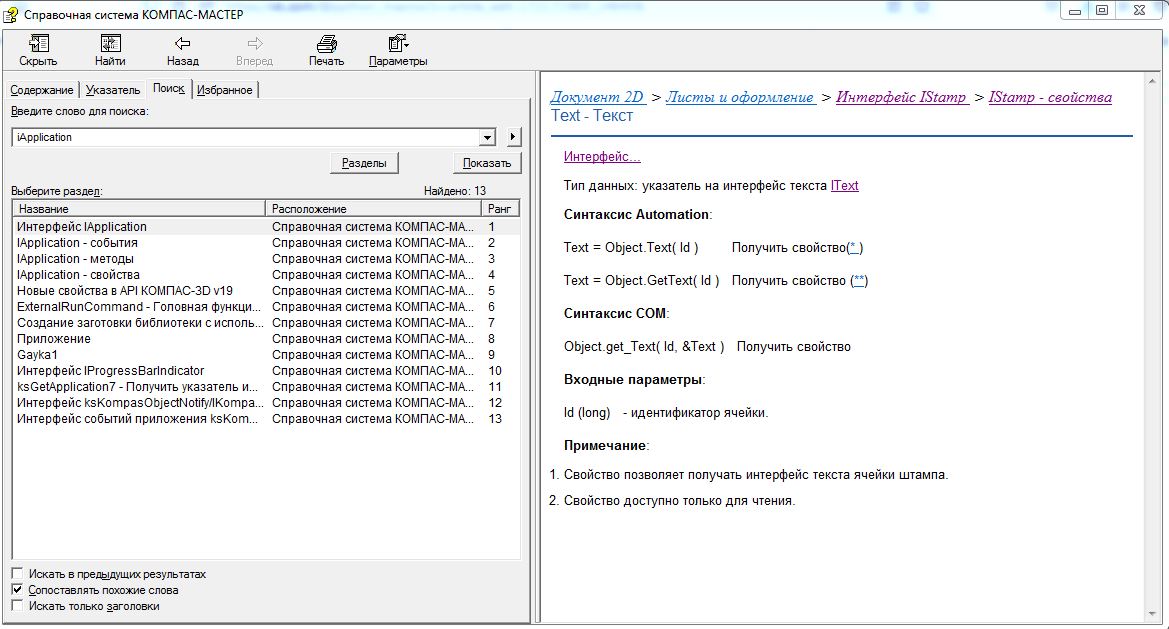Screen dimensions: 1169x629
Task: Open the IText interface link
Action: click(x=845, y=186)
